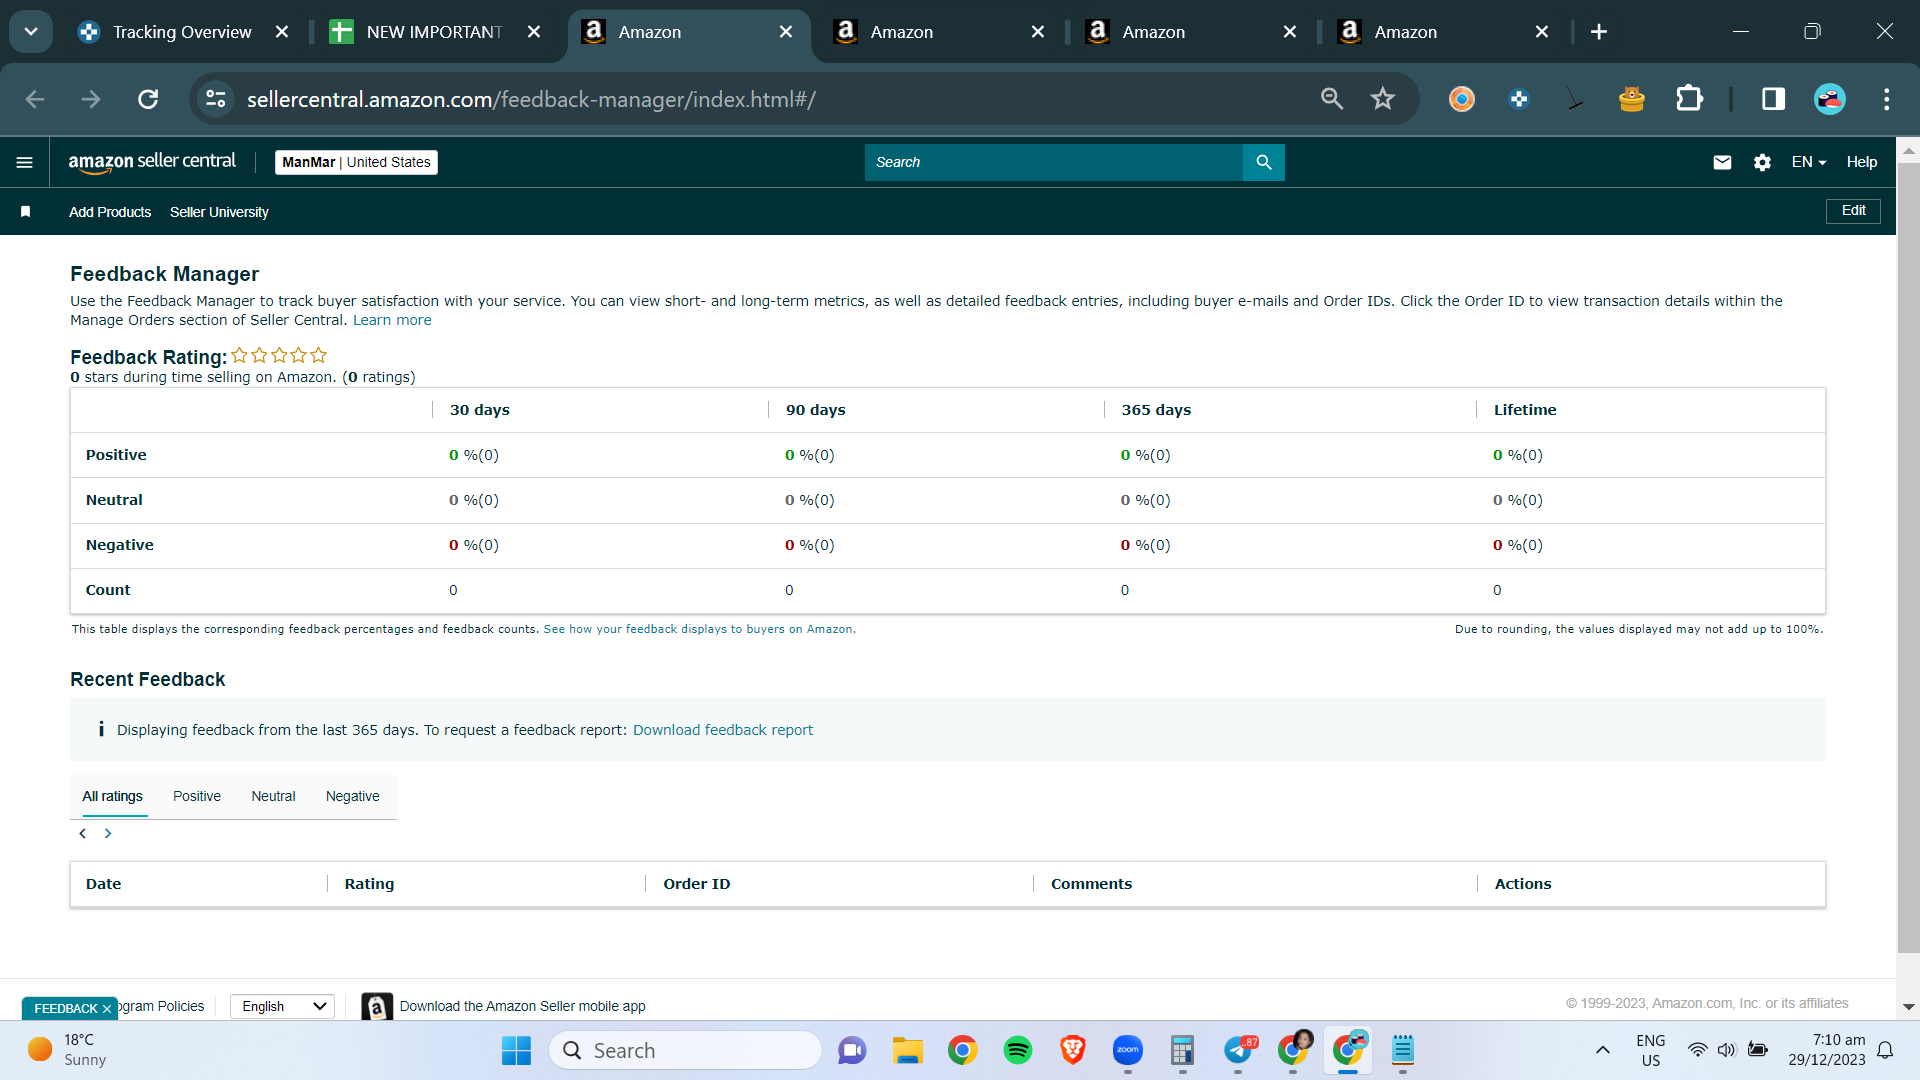Open the clock showing 7:10 am
The image size is (1920, 1080).
1827,1050
